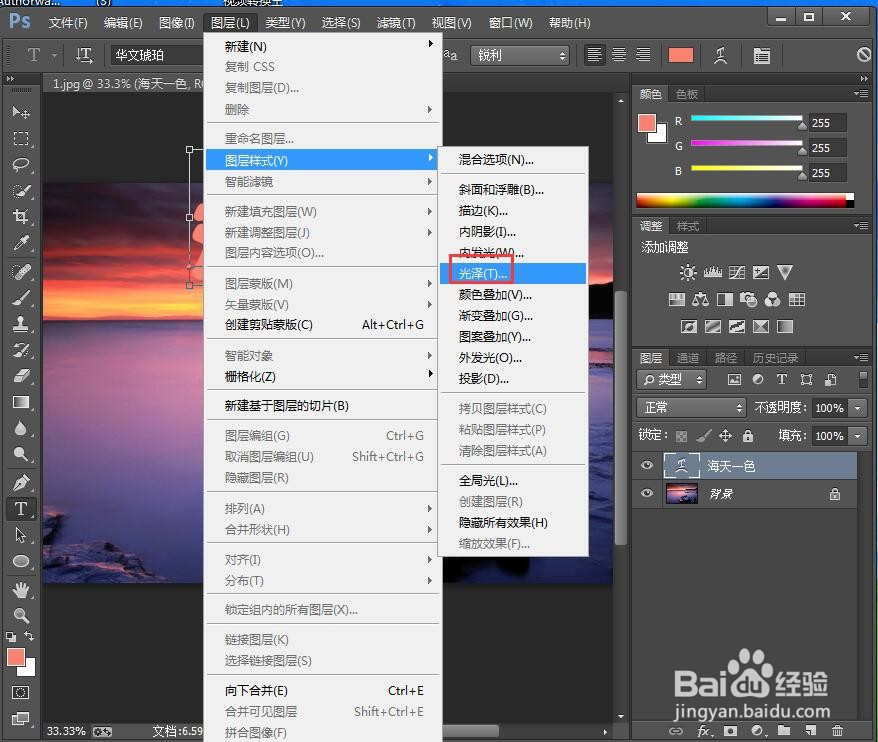Toggle Lock All padlock in Layers panel
878x742 pixels.
(748, 436)
